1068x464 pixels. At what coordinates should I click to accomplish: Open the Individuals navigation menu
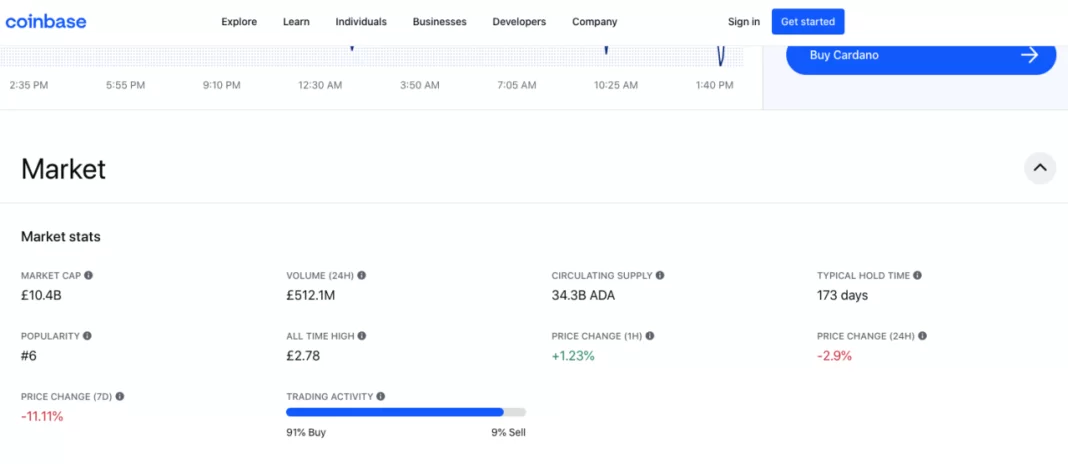361,22
